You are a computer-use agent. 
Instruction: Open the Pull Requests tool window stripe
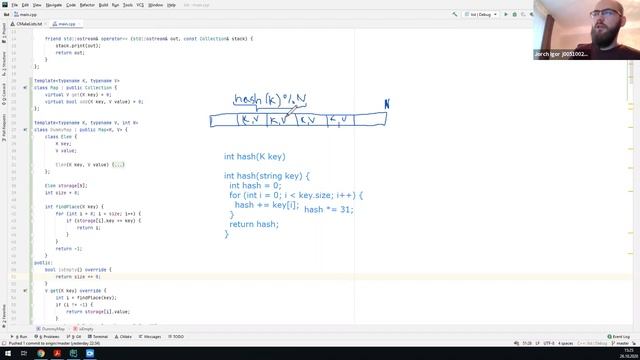[4, 127]
